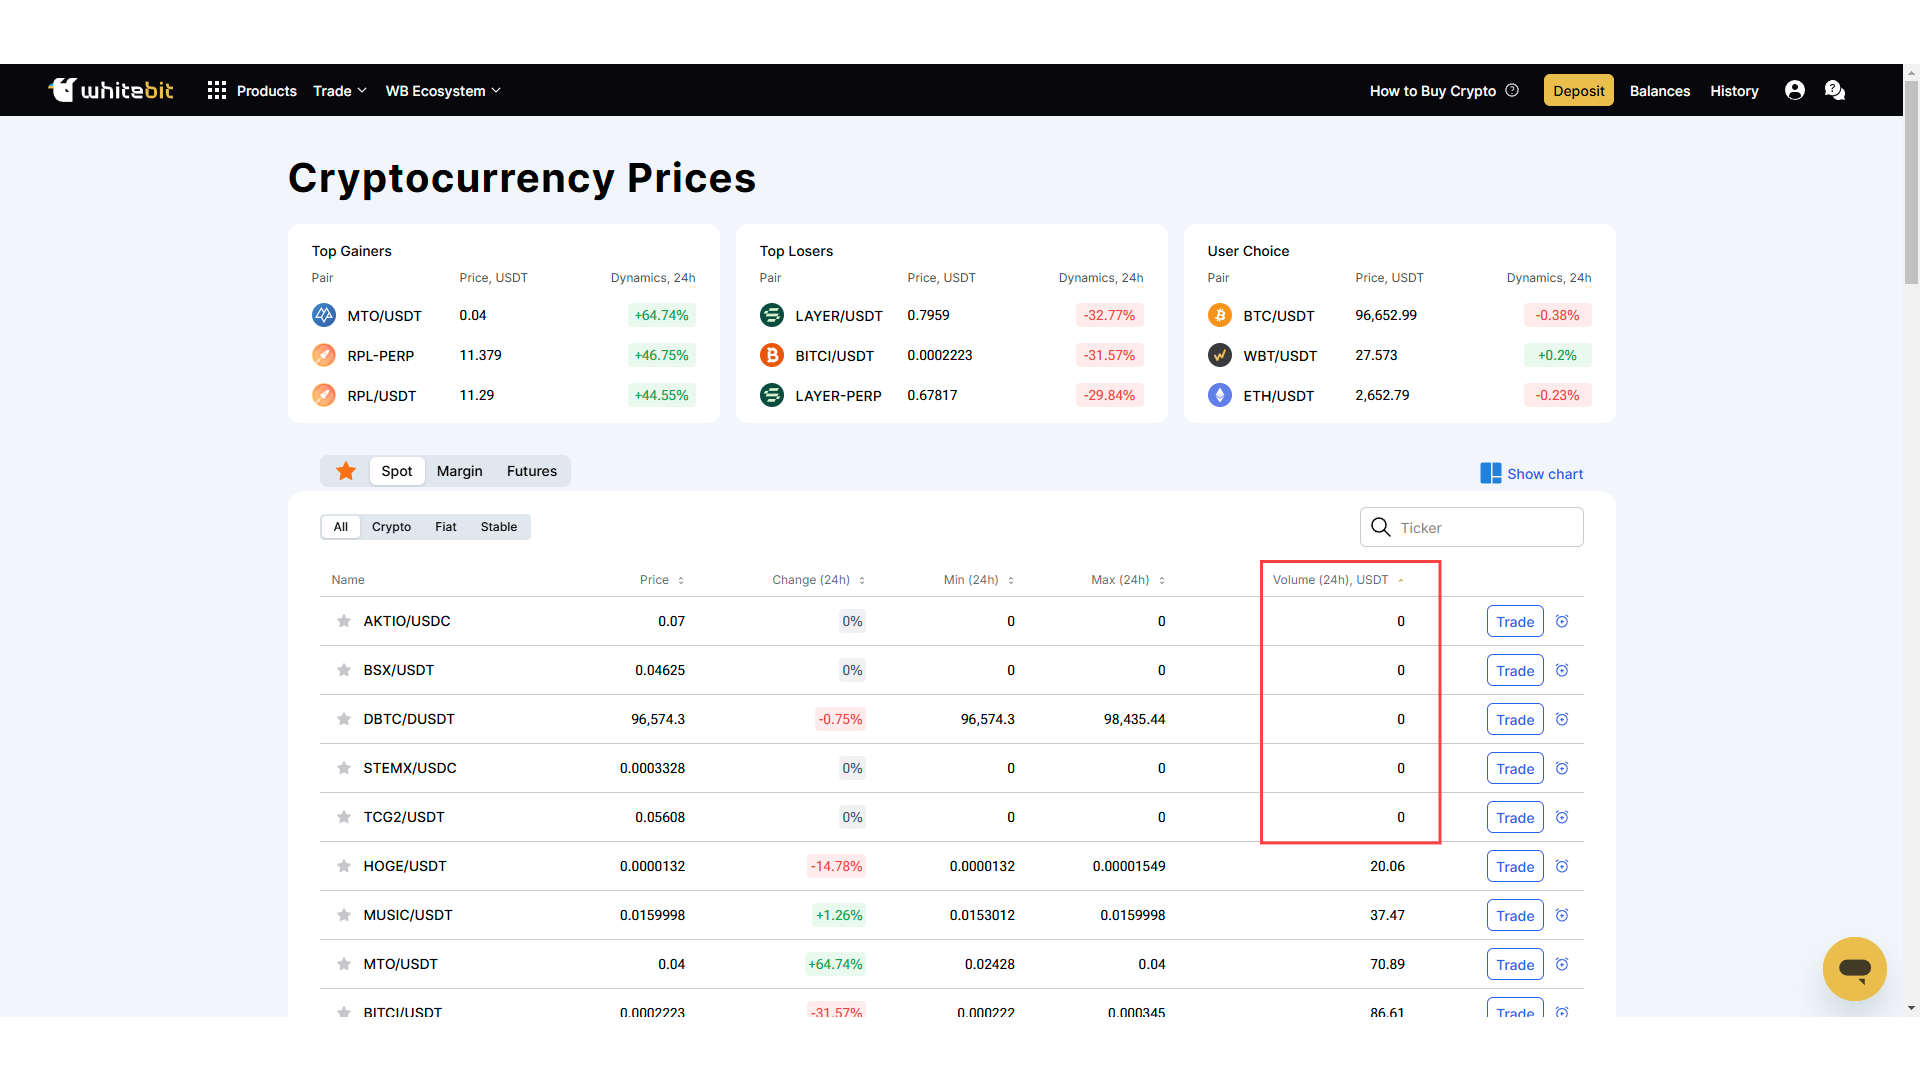
Task: Sort table by Volume (24h), USDT column
Action: point(1338,580)
